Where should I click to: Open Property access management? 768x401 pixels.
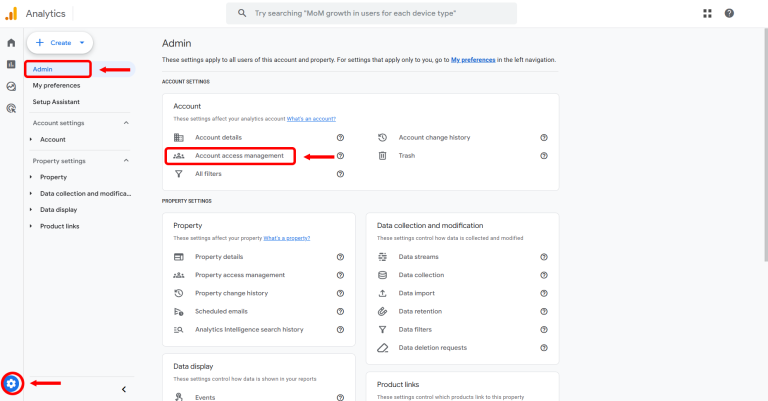[240, 275]
